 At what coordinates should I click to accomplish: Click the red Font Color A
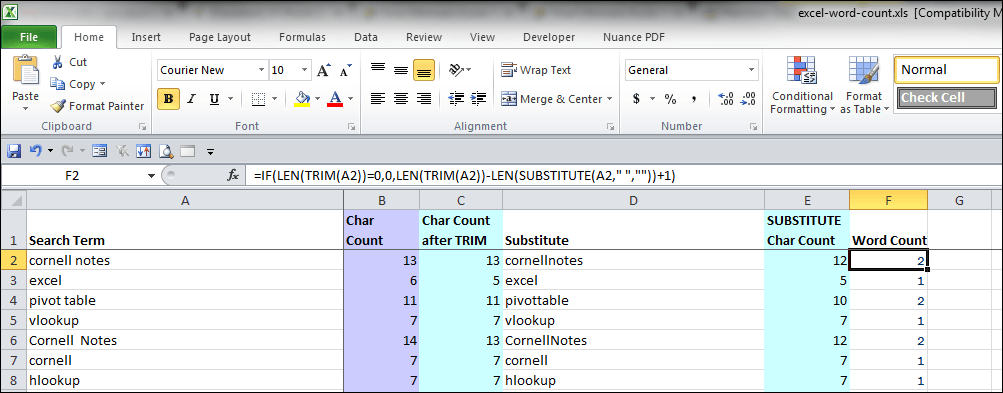point(335,99)
